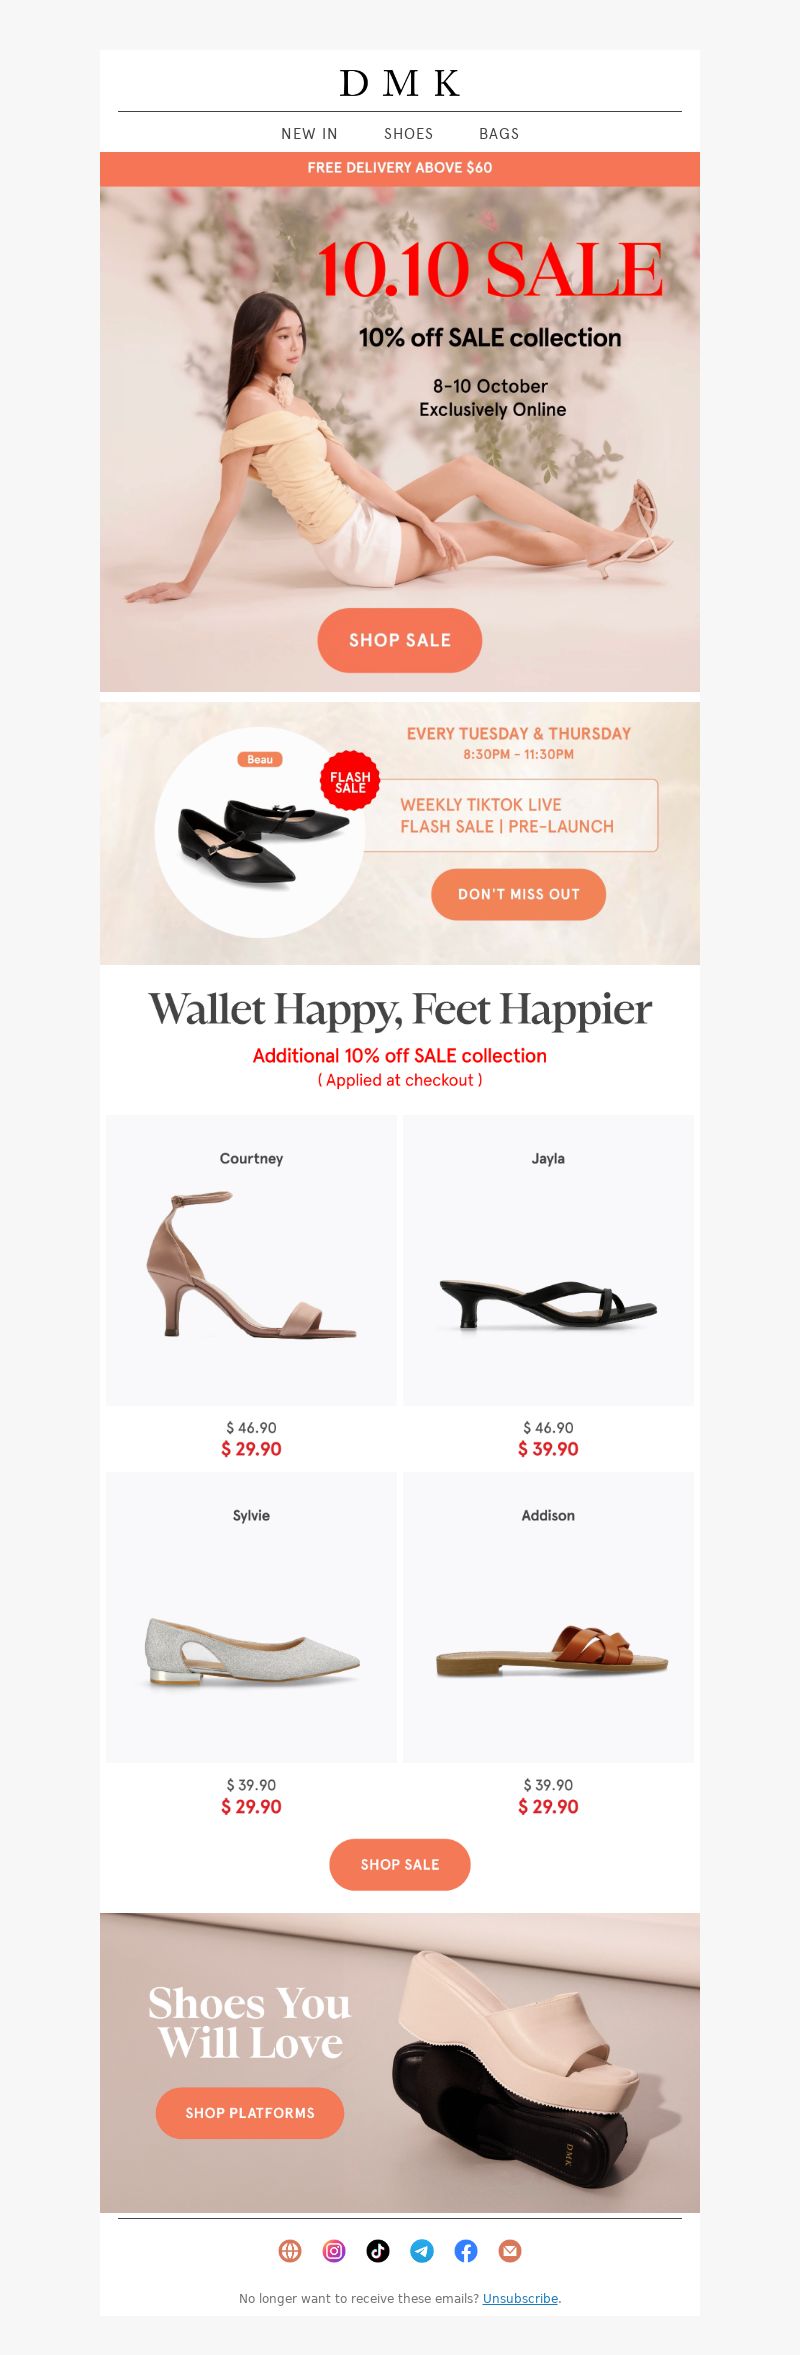The height and width of the screenshot is (2355, 800).
Task: Open the email envelope icon in footer
Action: 510,2250
